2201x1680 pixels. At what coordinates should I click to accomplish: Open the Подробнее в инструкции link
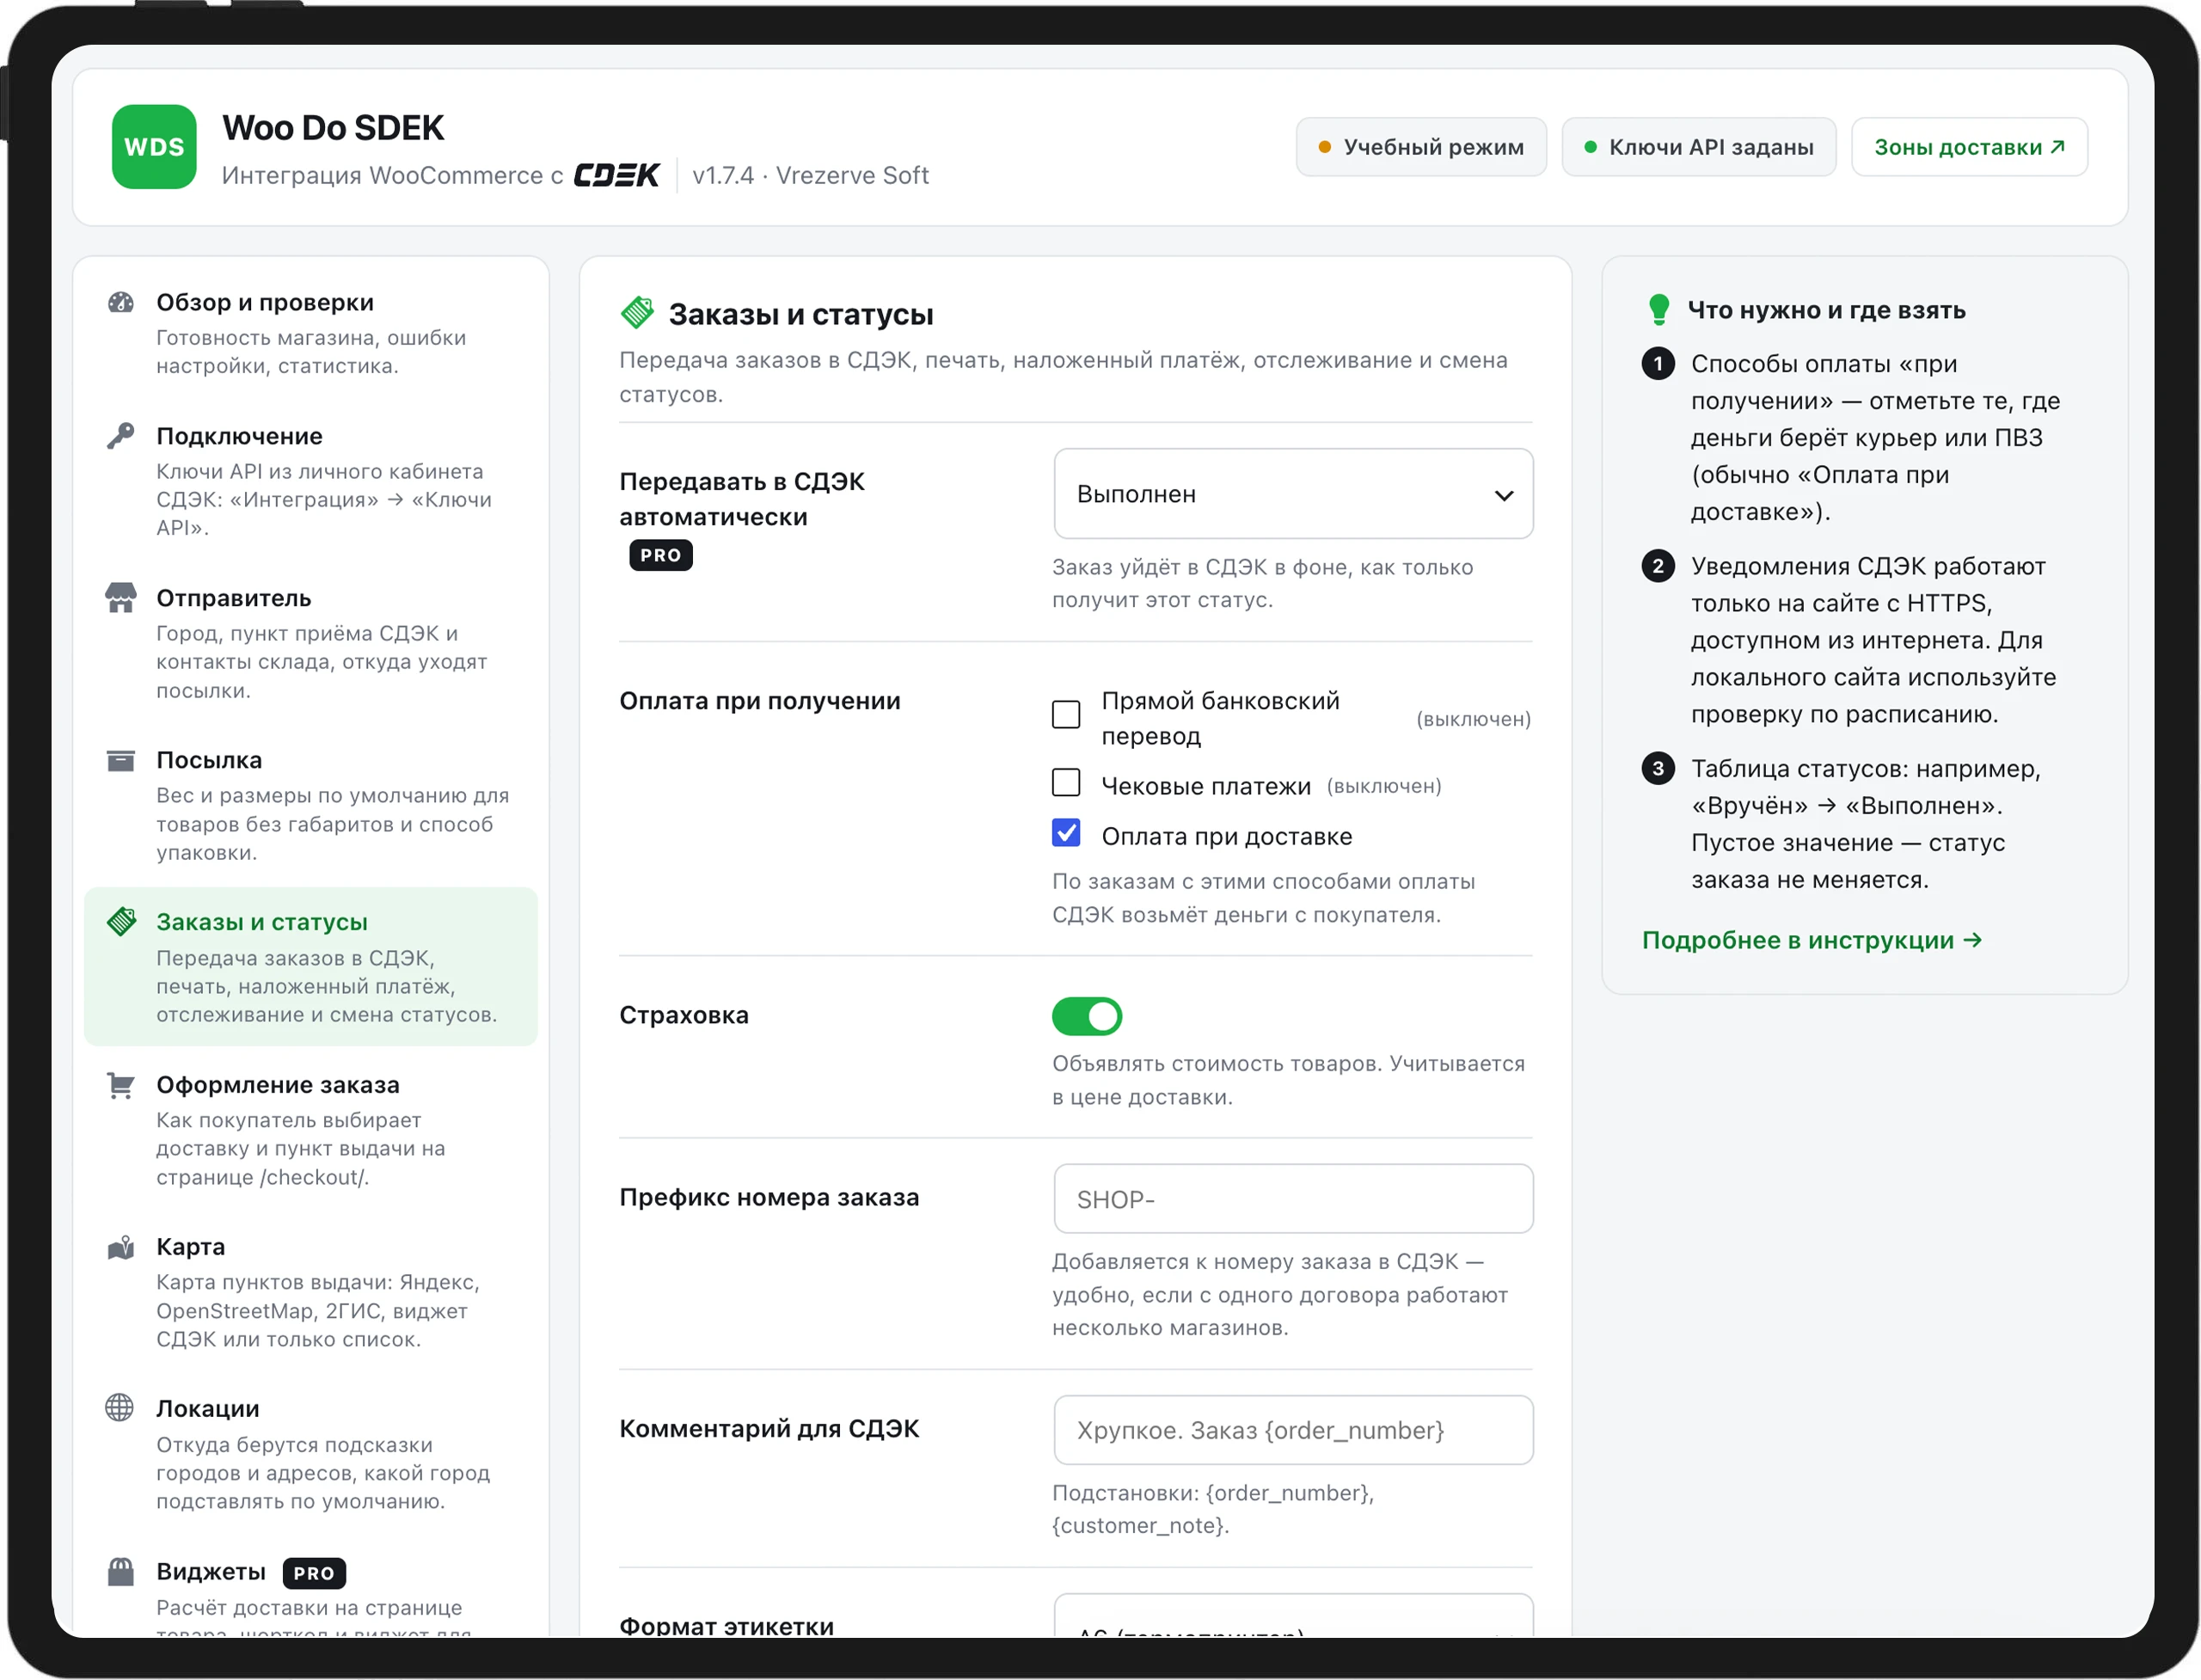point(1812,940)
